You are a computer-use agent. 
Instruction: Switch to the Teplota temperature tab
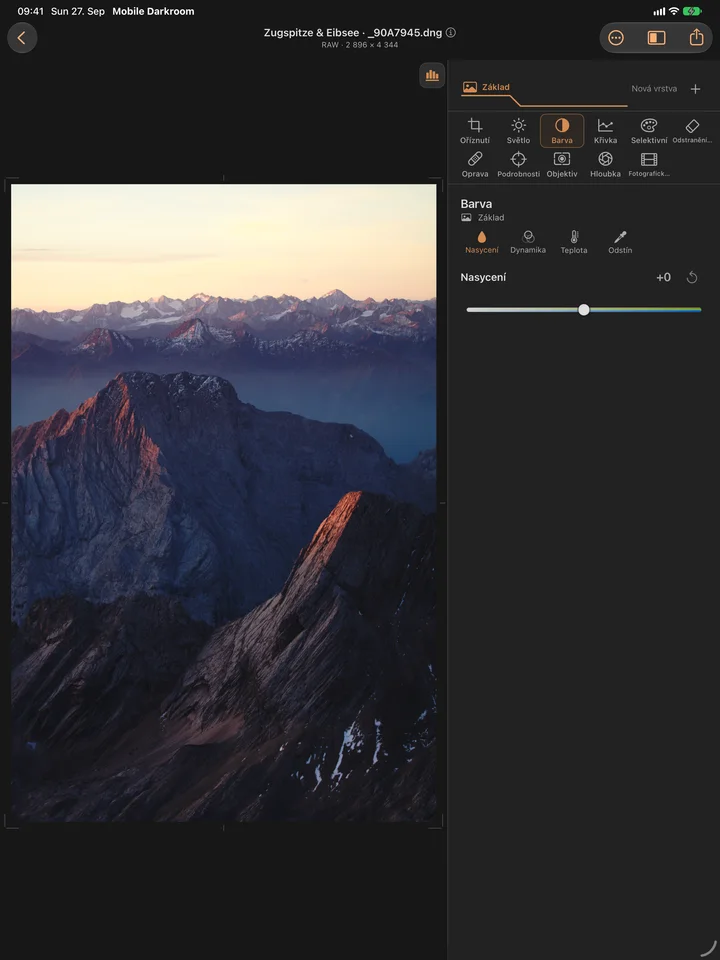[x=574, y=242]
